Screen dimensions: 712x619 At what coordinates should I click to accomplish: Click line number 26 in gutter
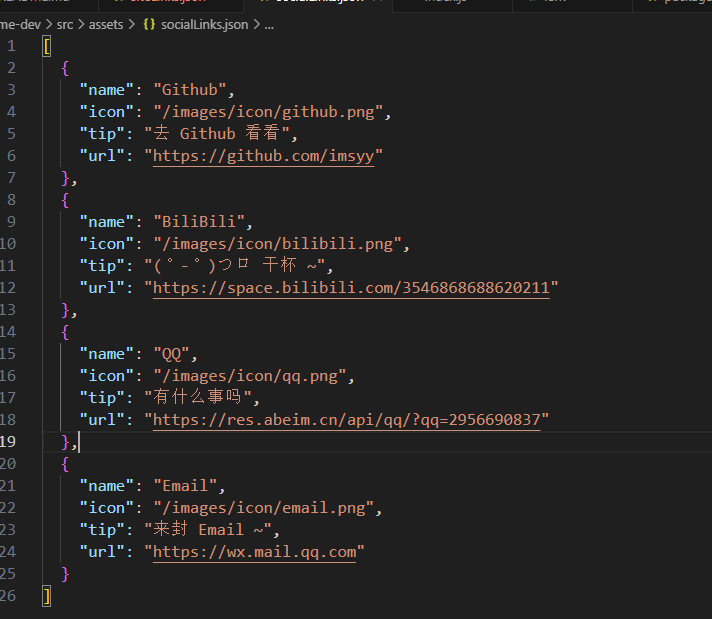coord(8,596)
